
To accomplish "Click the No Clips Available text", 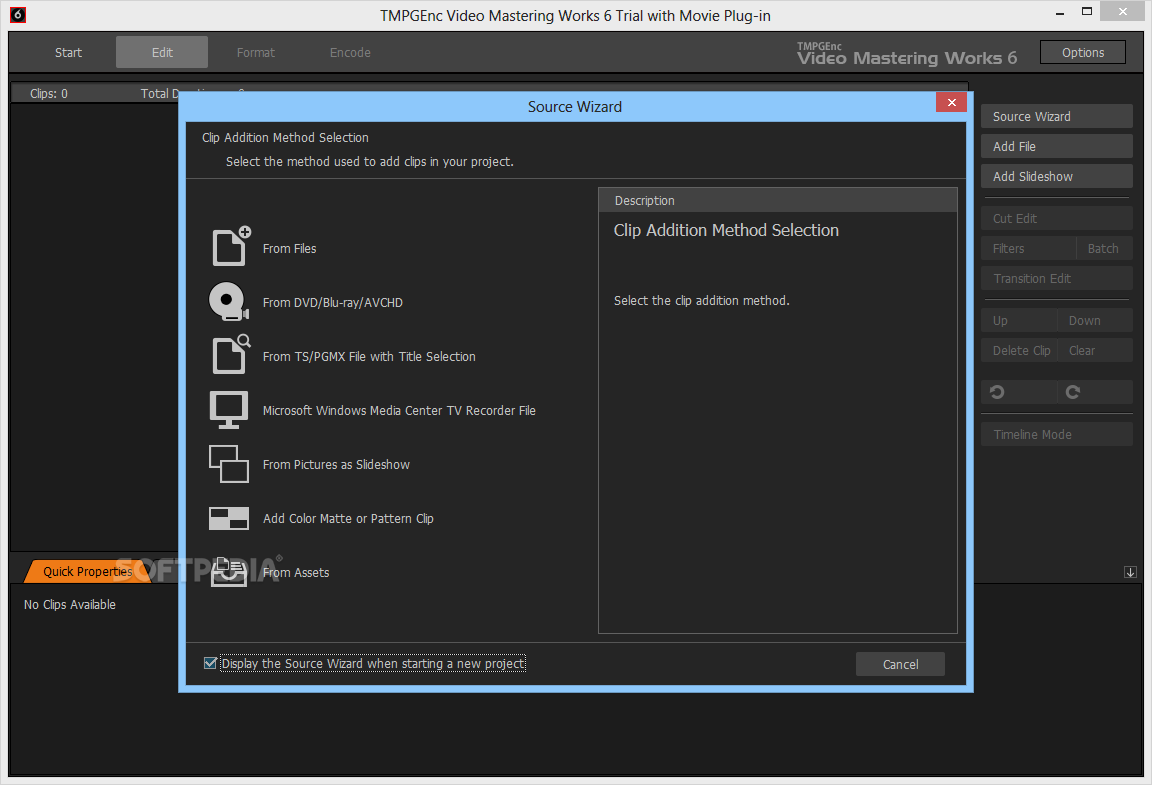I will pos(70,604).
